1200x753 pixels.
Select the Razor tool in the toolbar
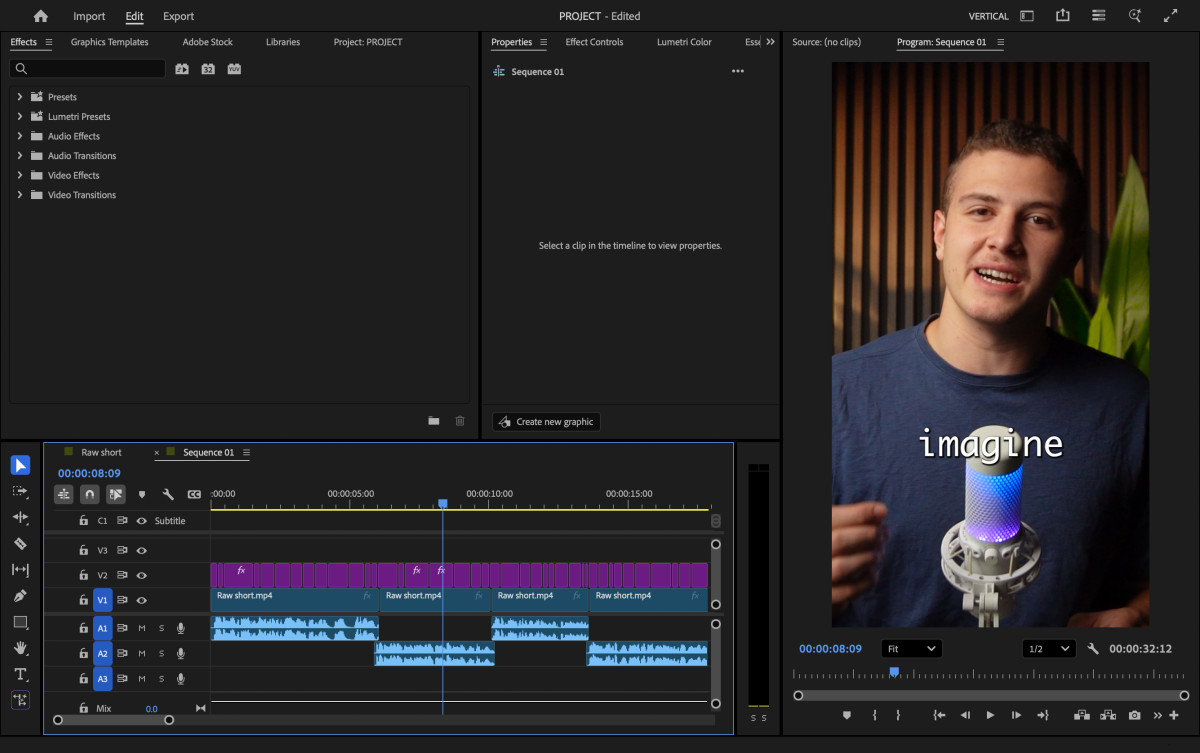click(x=20, y=543)
